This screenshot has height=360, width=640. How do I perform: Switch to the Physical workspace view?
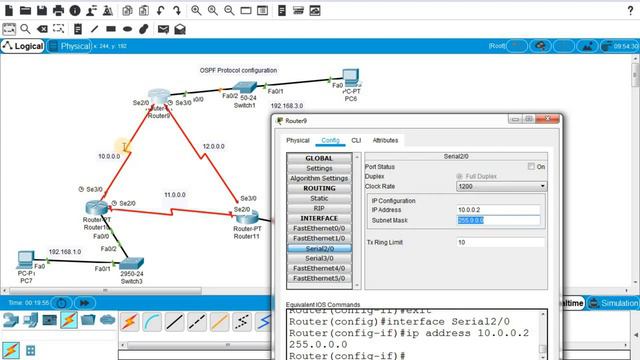pyautogui.click(x=69, y=46)
